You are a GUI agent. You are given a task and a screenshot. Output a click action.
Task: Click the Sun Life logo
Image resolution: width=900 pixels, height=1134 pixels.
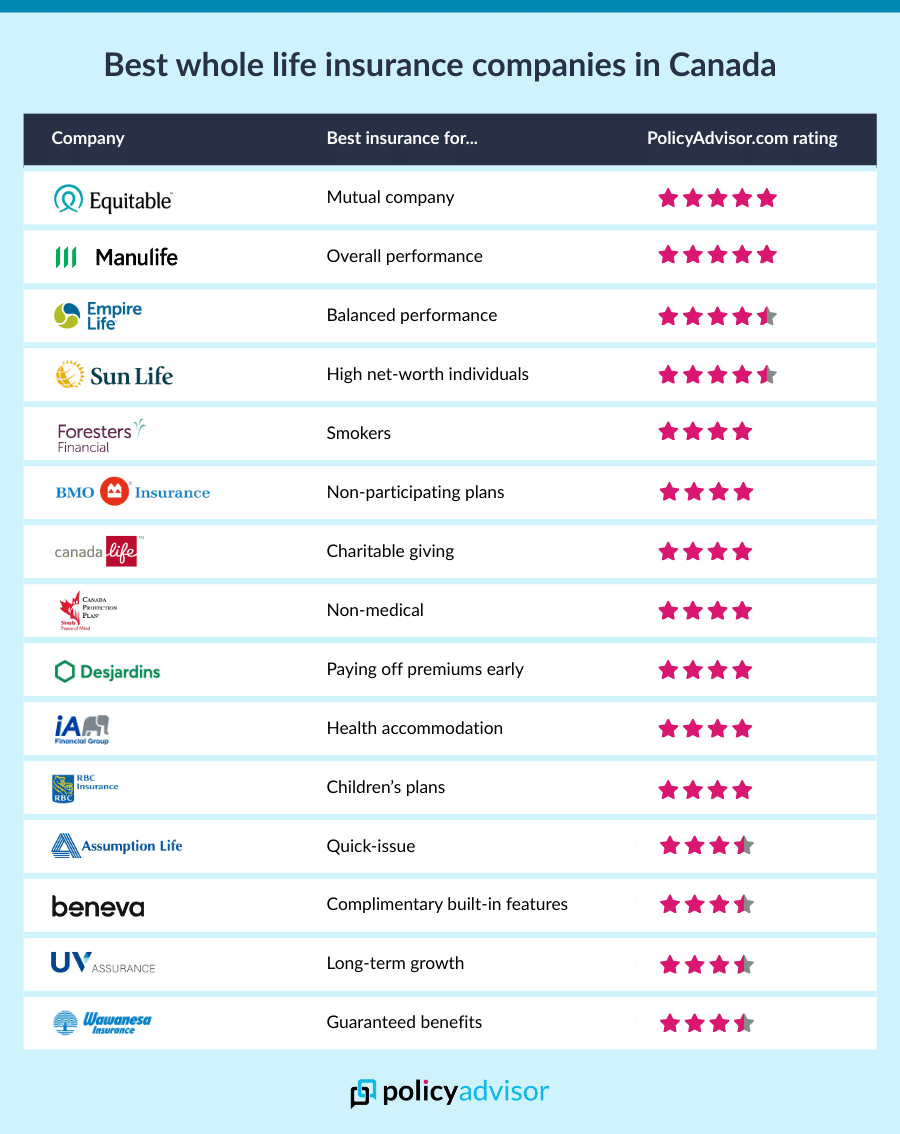[114, 375]
